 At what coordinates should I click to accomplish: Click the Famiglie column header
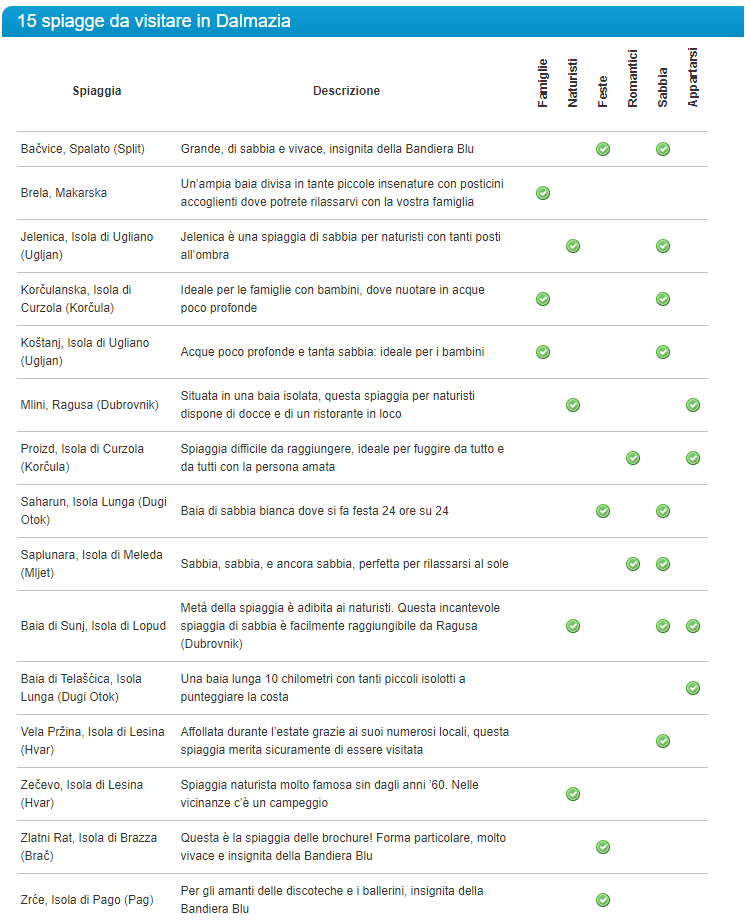click(x=543, y=83)
